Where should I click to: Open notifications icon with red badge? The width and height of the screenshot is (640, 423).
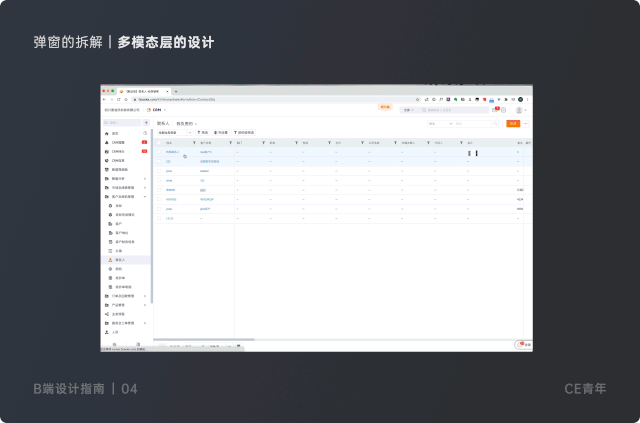tap(496, 110)
